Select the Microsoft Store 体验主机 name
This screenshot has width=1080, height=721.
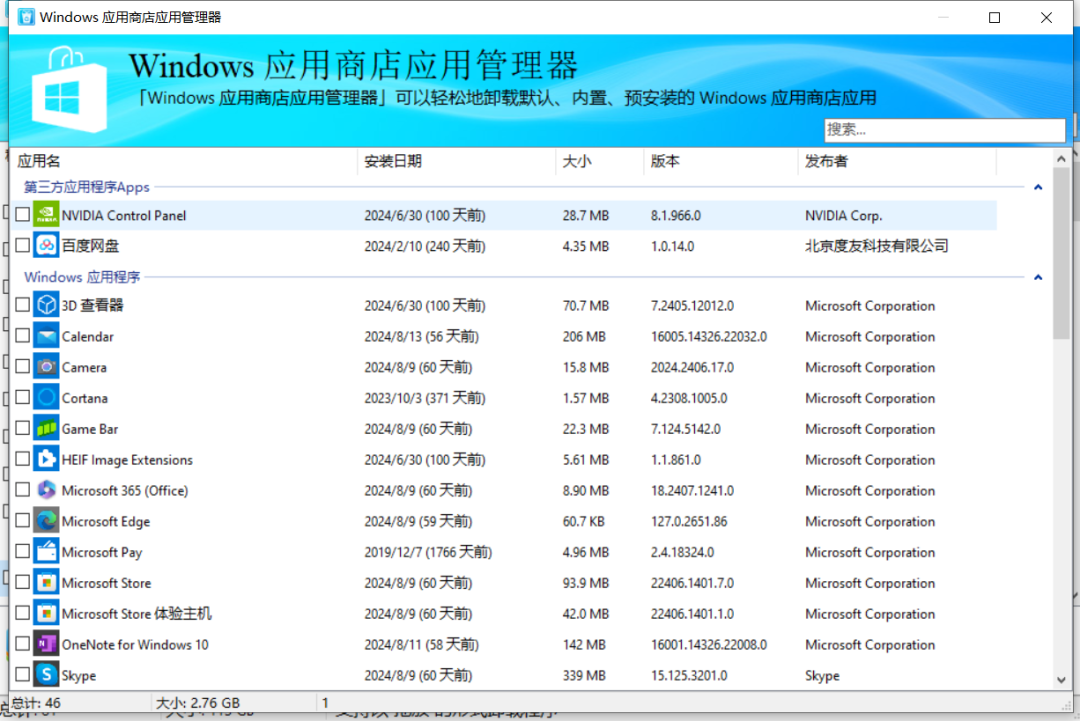tap(136, 614)
